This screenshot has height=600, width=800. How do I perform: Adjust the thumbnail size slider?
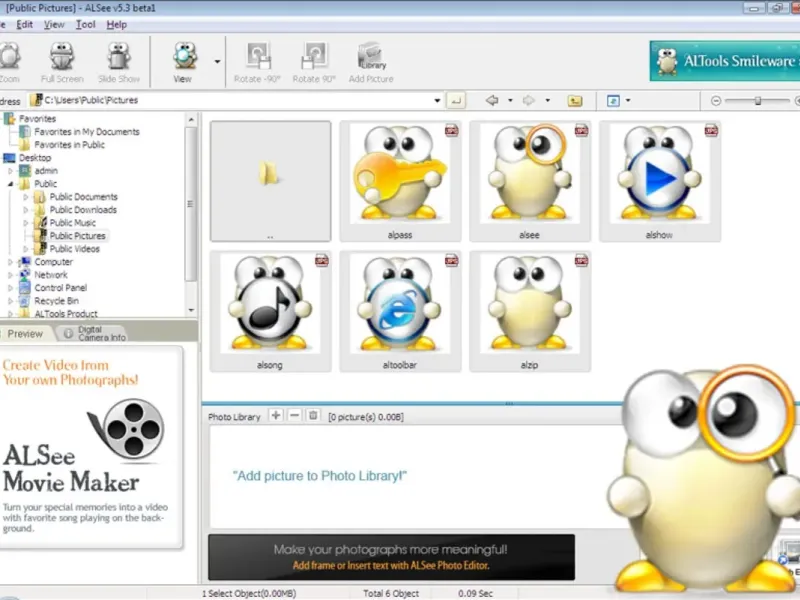pos(758,101)
